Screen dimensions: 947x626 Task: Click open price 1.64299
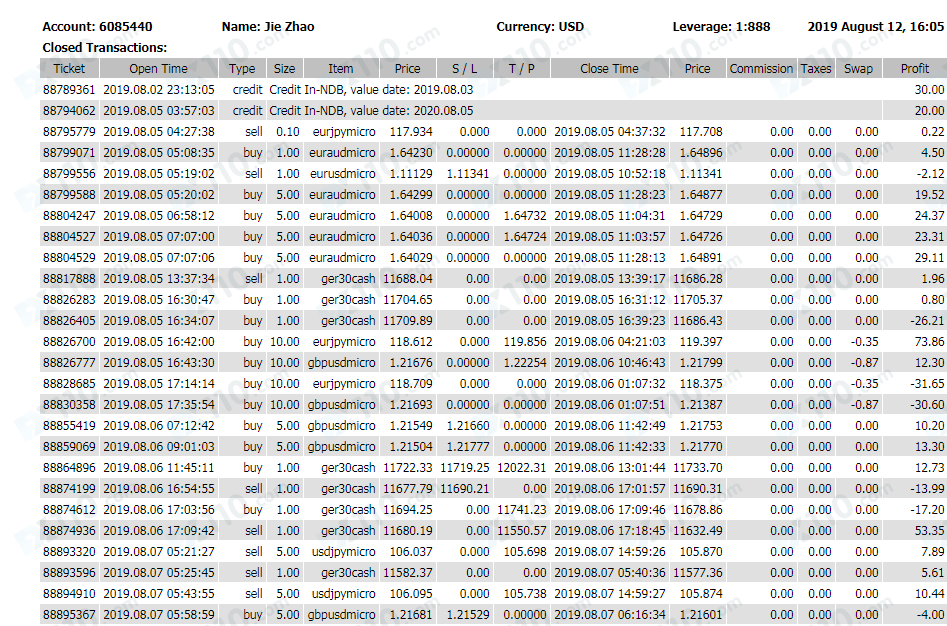coord(411,194)
